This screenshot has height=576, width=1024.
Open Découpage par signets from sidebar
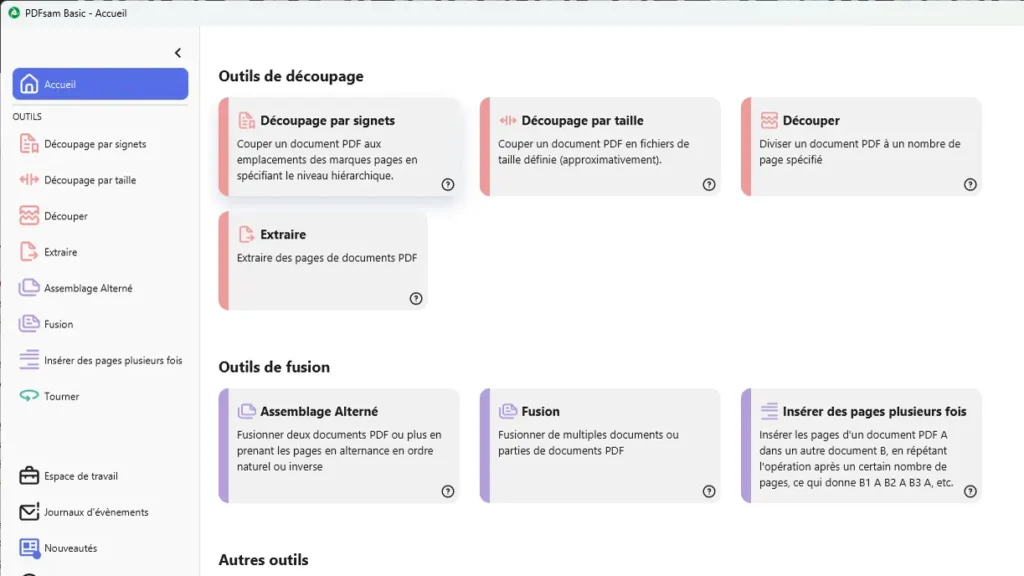(x=100, y=144)
